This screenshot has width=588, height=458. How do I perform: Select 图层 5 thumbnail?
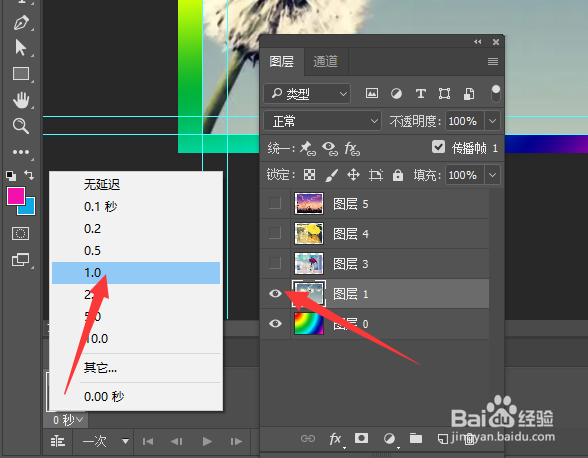click(x=309, y=204)
